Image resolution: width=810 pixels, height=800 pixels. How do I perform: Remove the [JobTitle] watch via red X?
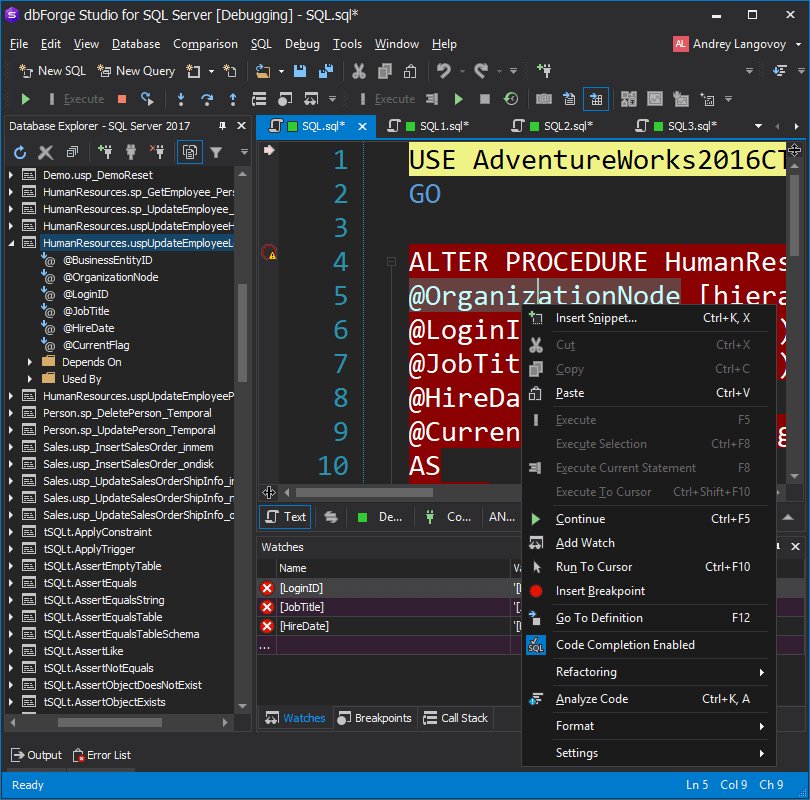coord(267,607)
